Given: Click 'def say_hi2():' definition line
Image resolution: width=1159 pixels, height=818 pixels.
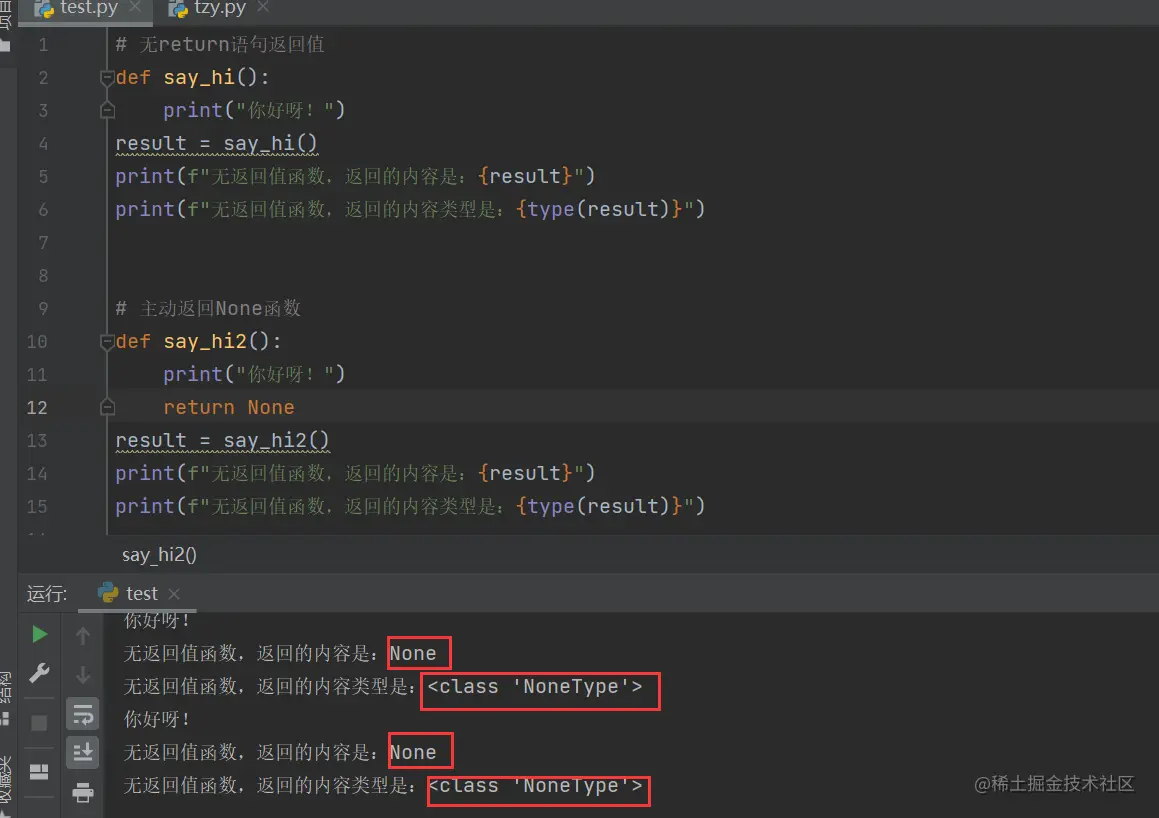Looking at the screenshot, I should pos(199,341).
